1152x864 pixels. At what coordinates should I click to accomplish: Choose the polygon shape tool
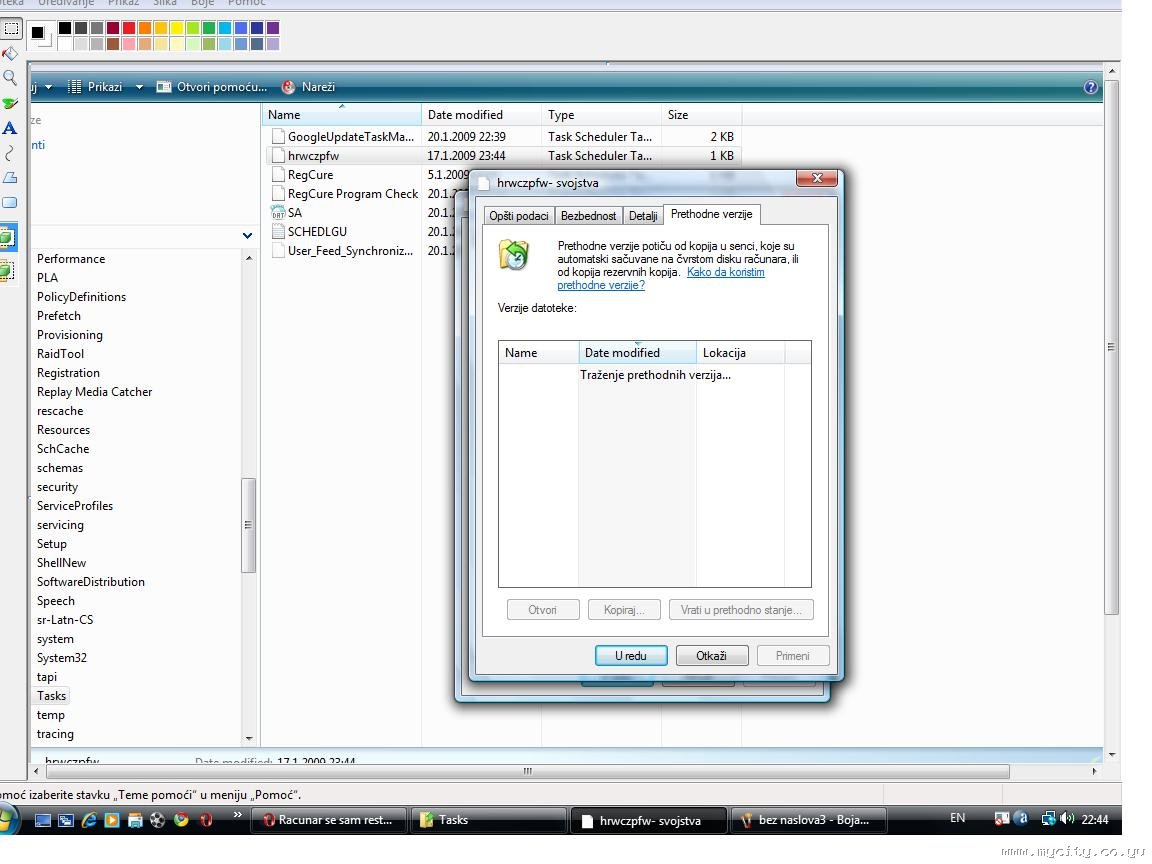[10, 178]
